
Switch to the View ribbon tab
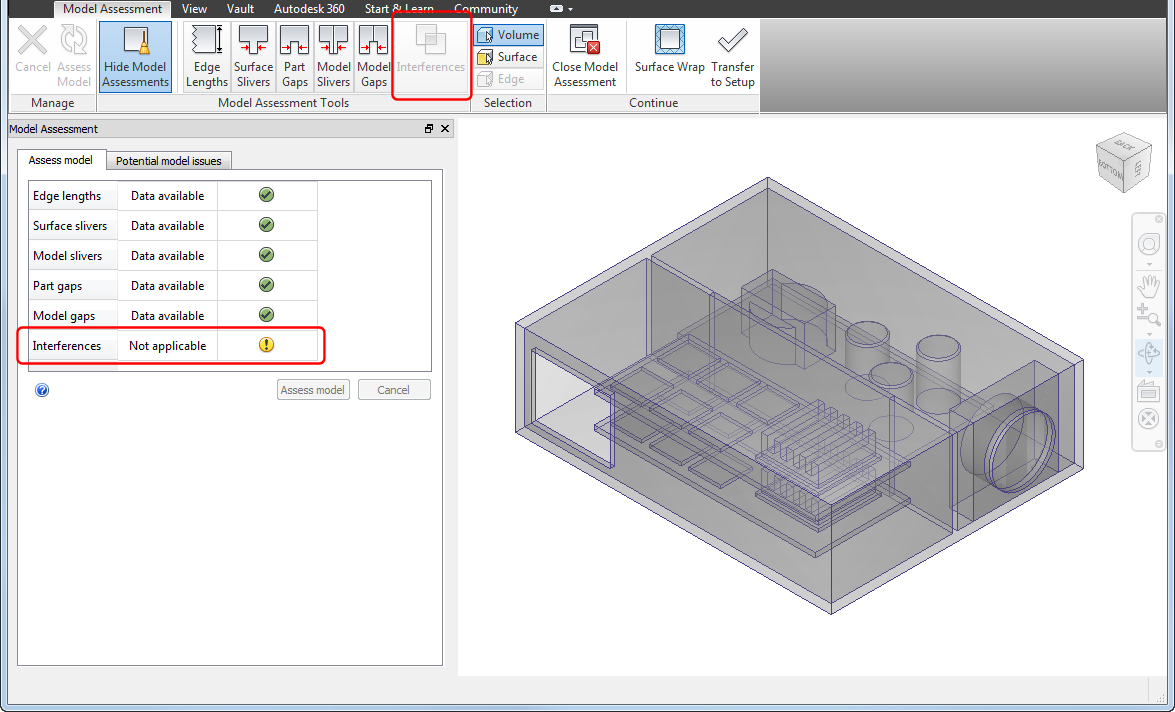pyautogui.click(x=194, y=9)
